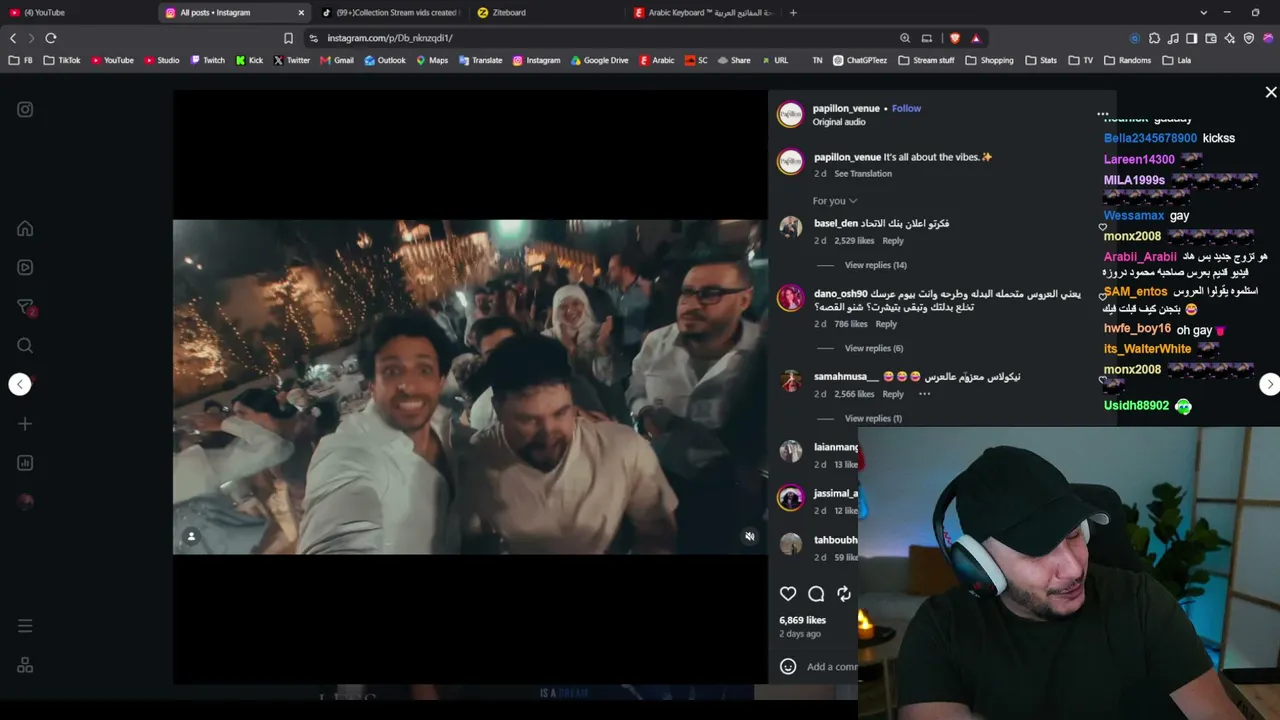Open new browser tab

pos(793,13)
